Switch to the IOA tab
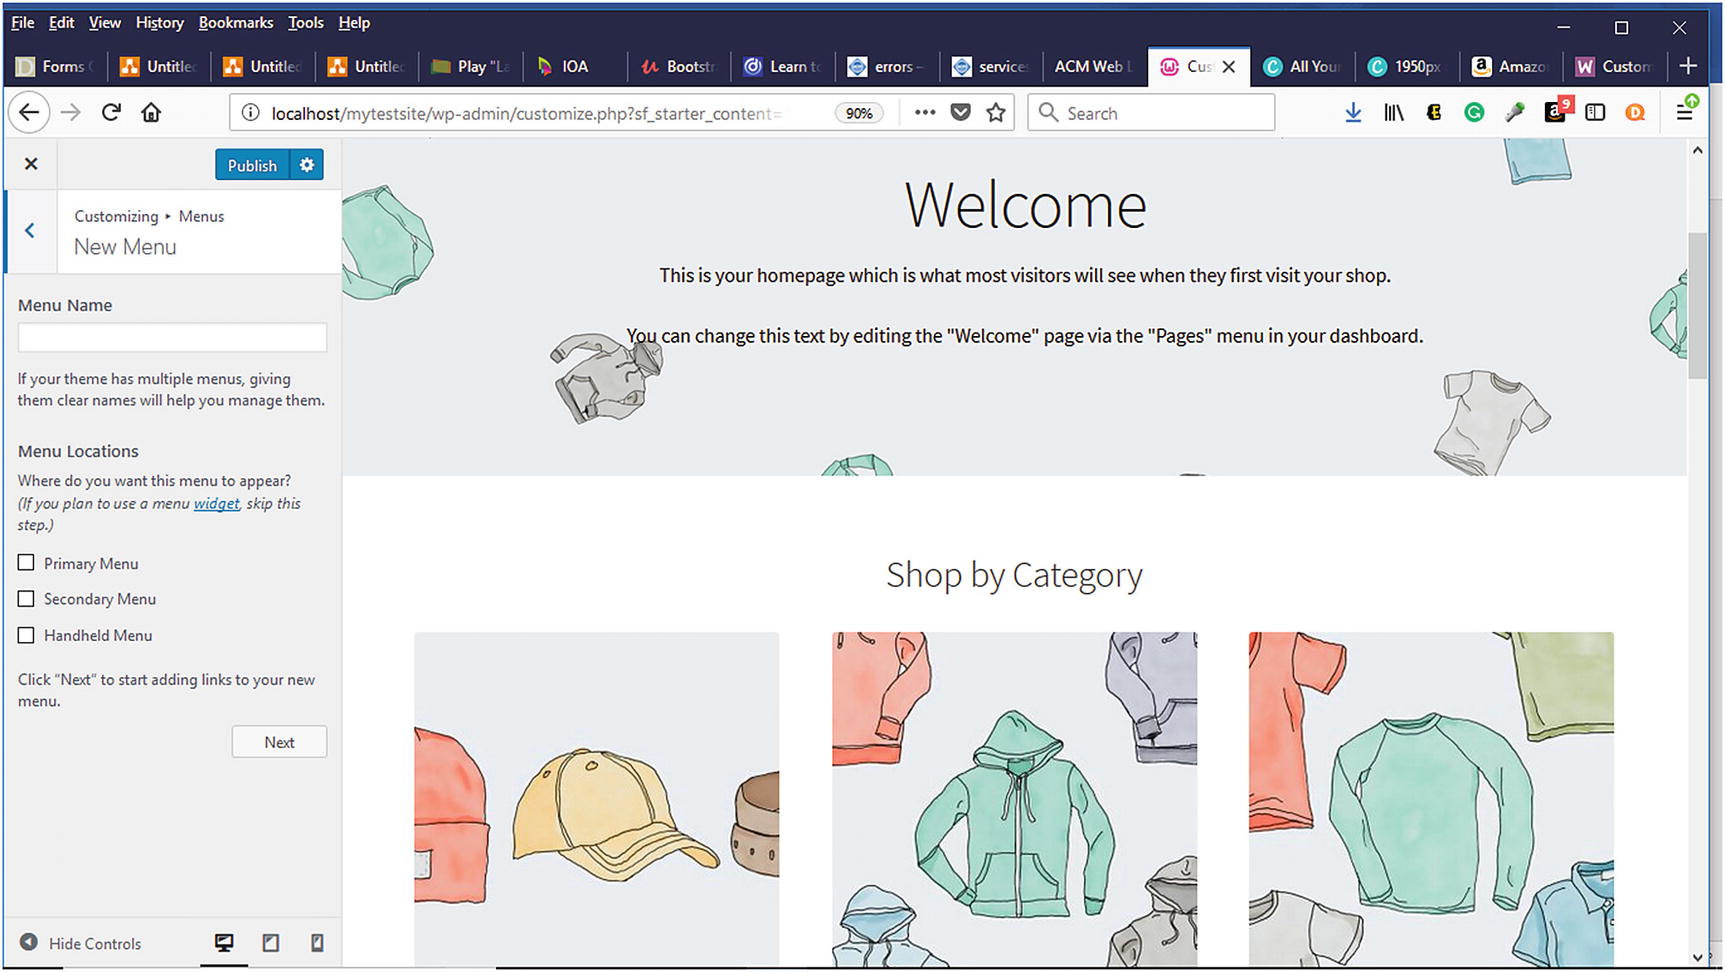This screenshot has width=1725, height=972. click(x=575, y=67)
